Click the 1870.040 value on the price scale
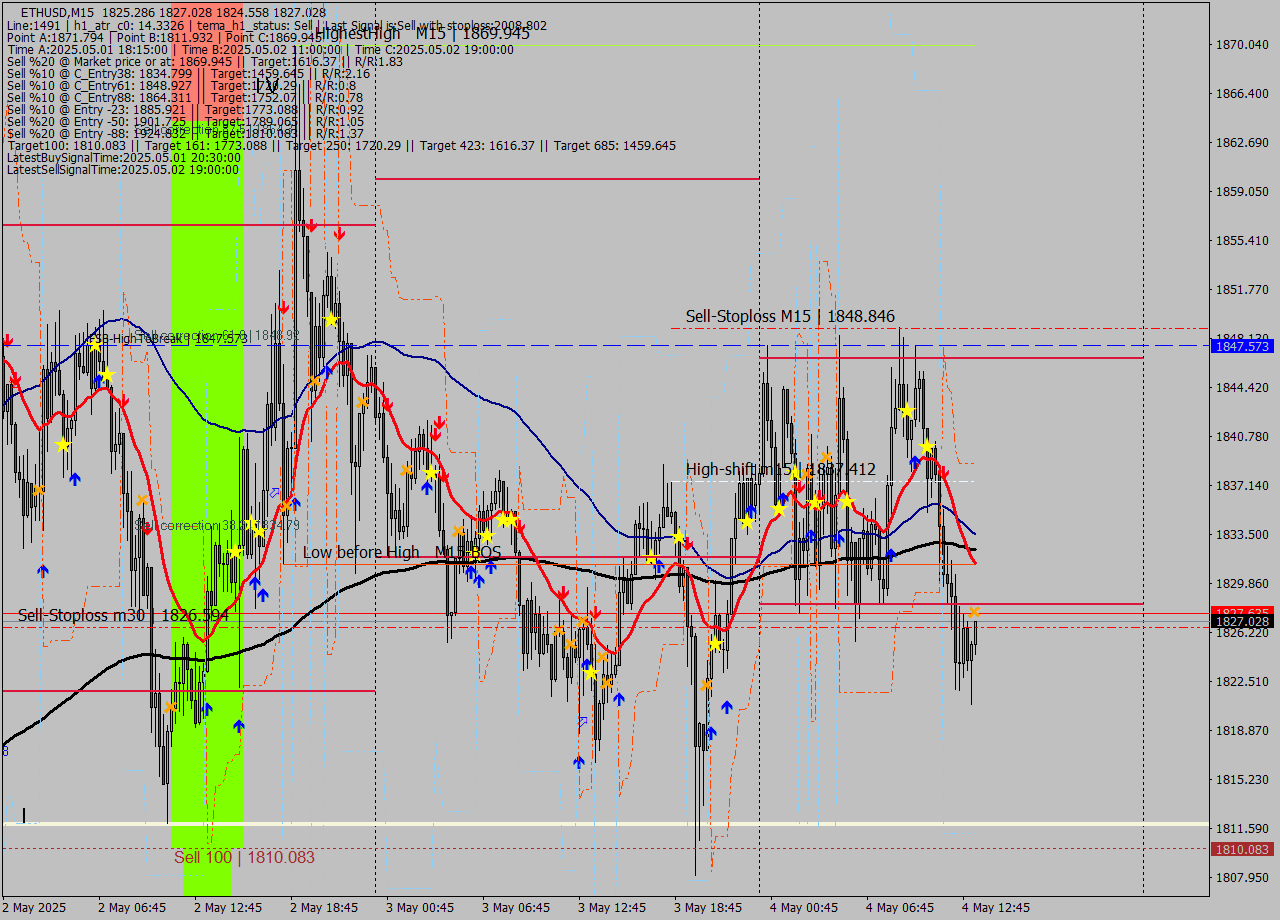 click(x=1242, y=45)
